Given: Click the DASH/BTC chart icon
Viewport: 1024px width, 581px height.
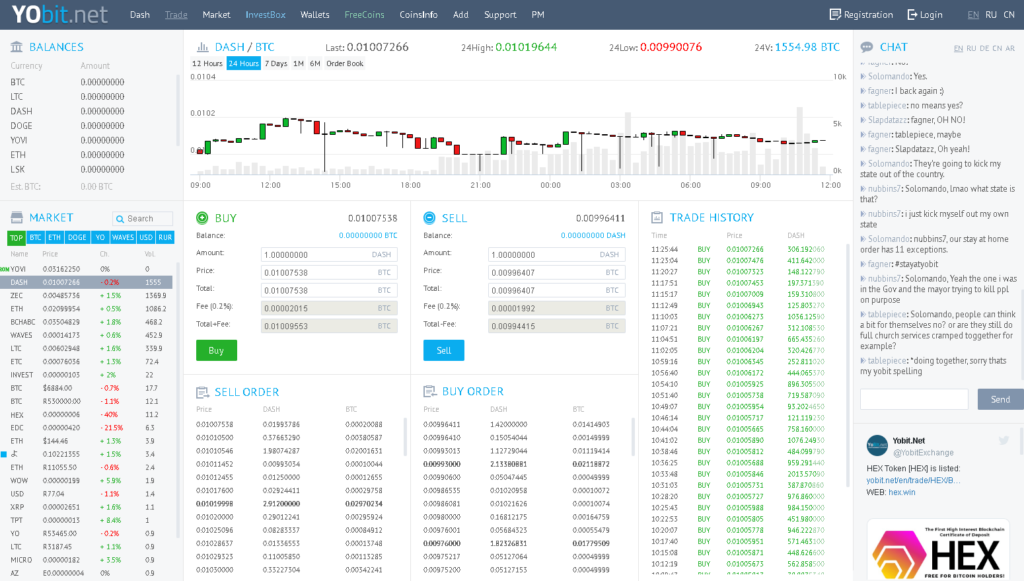Looking at the screenshot, I should 202,47.
